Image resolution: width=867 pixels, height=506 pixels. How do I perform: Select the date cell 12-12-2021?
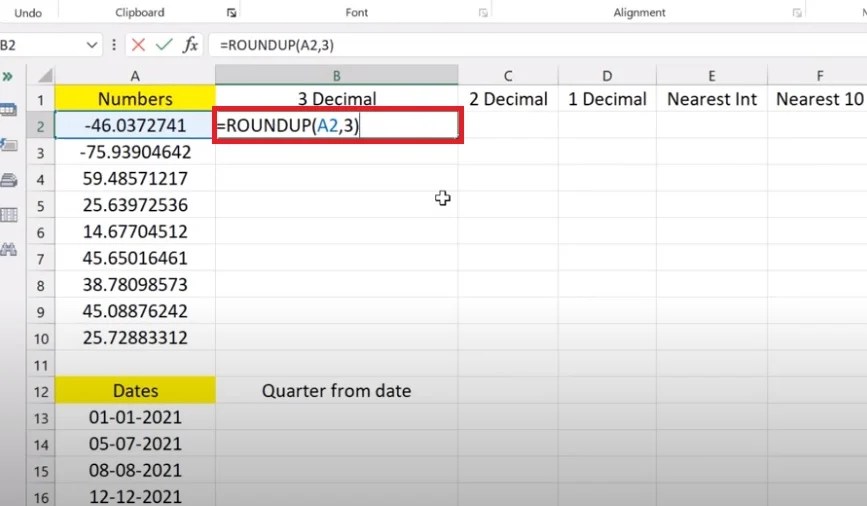click(135, 496)
